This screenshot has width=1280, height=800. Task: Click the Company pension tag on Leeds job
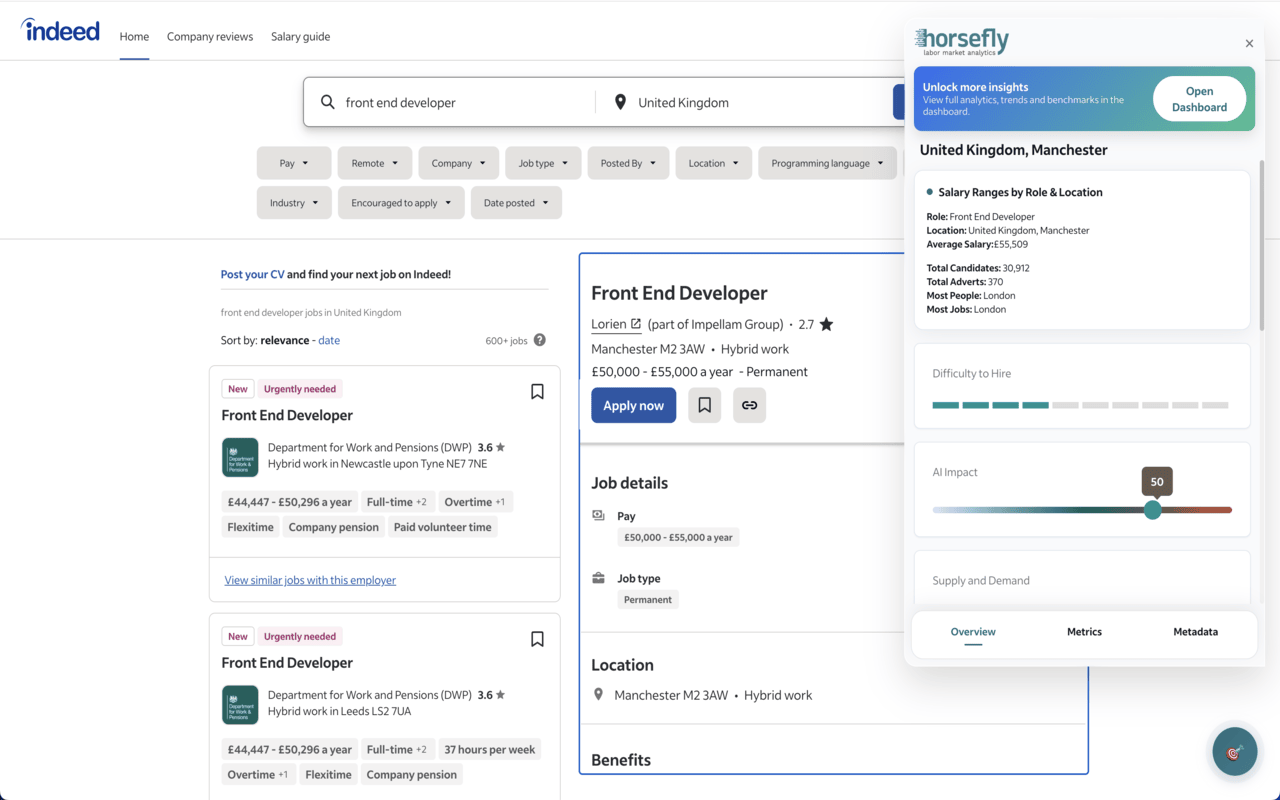pos(411,774)
